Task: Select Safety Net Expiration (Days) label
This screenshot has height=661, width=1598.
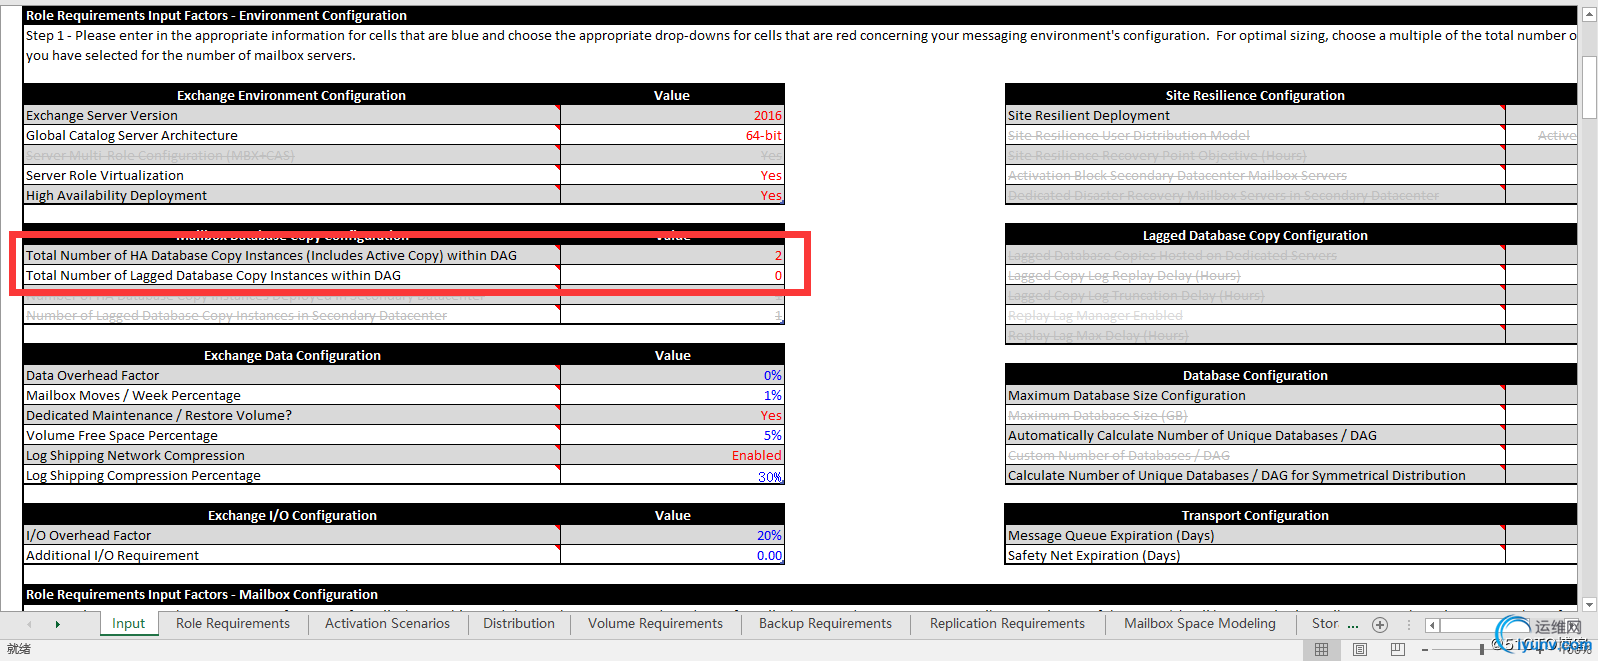Action: click(x=1255, y=555)
